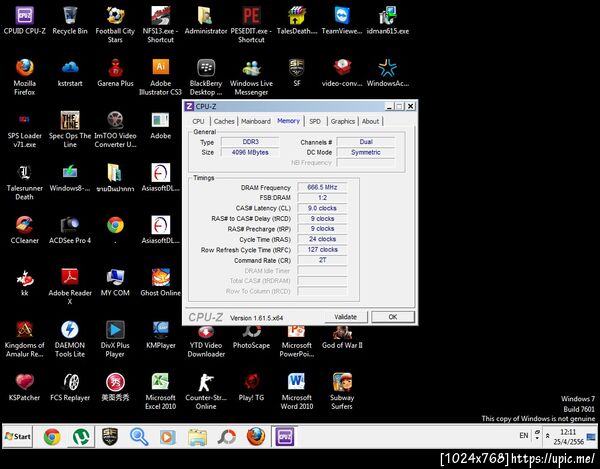Click the Channels value Dual
Viewport: 600px width, 469px height.
366,142
